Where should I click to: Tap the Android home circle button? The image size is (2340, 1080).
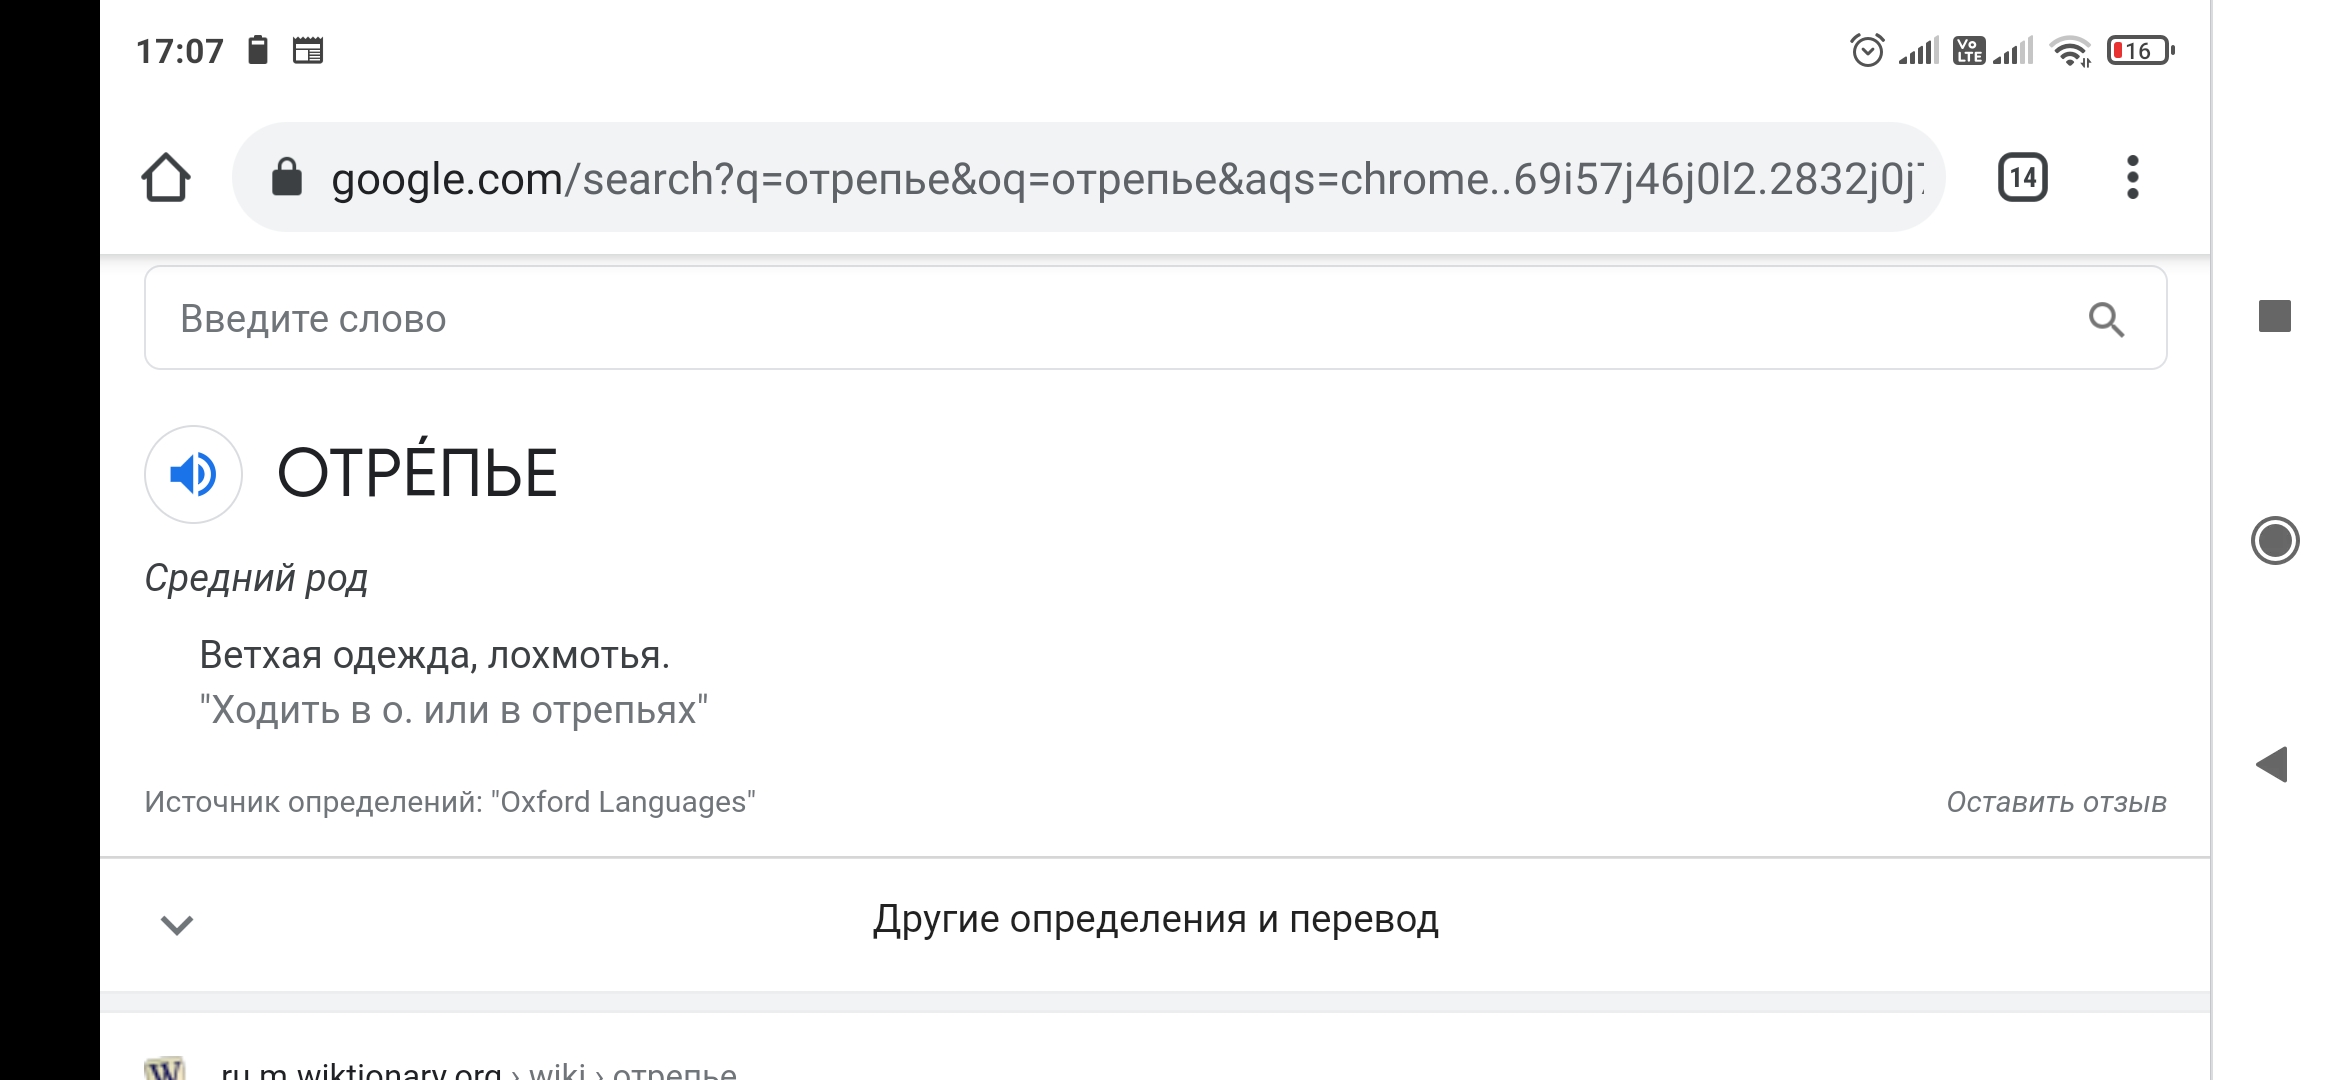pos(2275,541)
